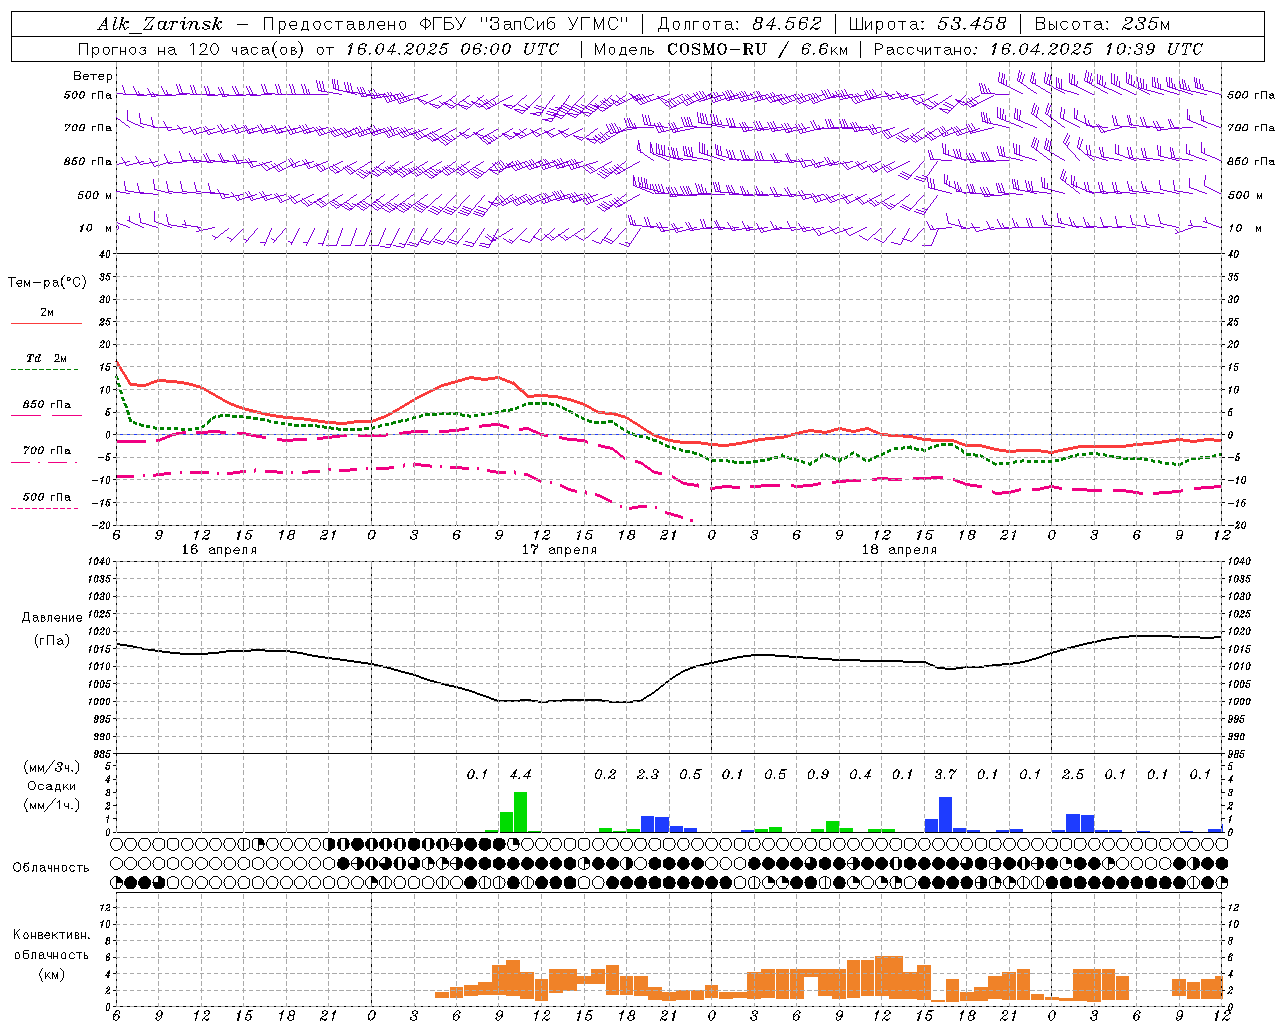Click the 0.2 precipitation total value
Screen dimensions: 1280x1024
point(605,774)
